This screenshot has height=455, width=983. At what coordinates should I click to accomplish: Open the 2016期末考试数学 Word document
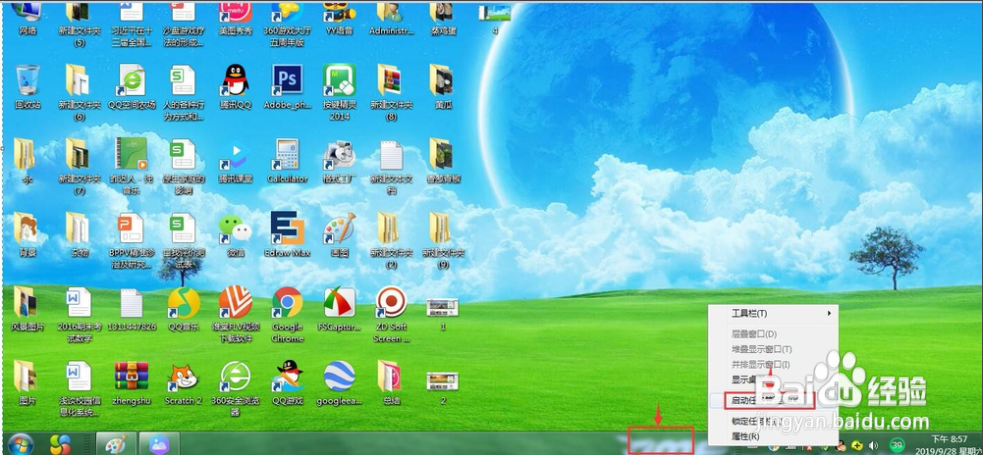click(80, 315)
